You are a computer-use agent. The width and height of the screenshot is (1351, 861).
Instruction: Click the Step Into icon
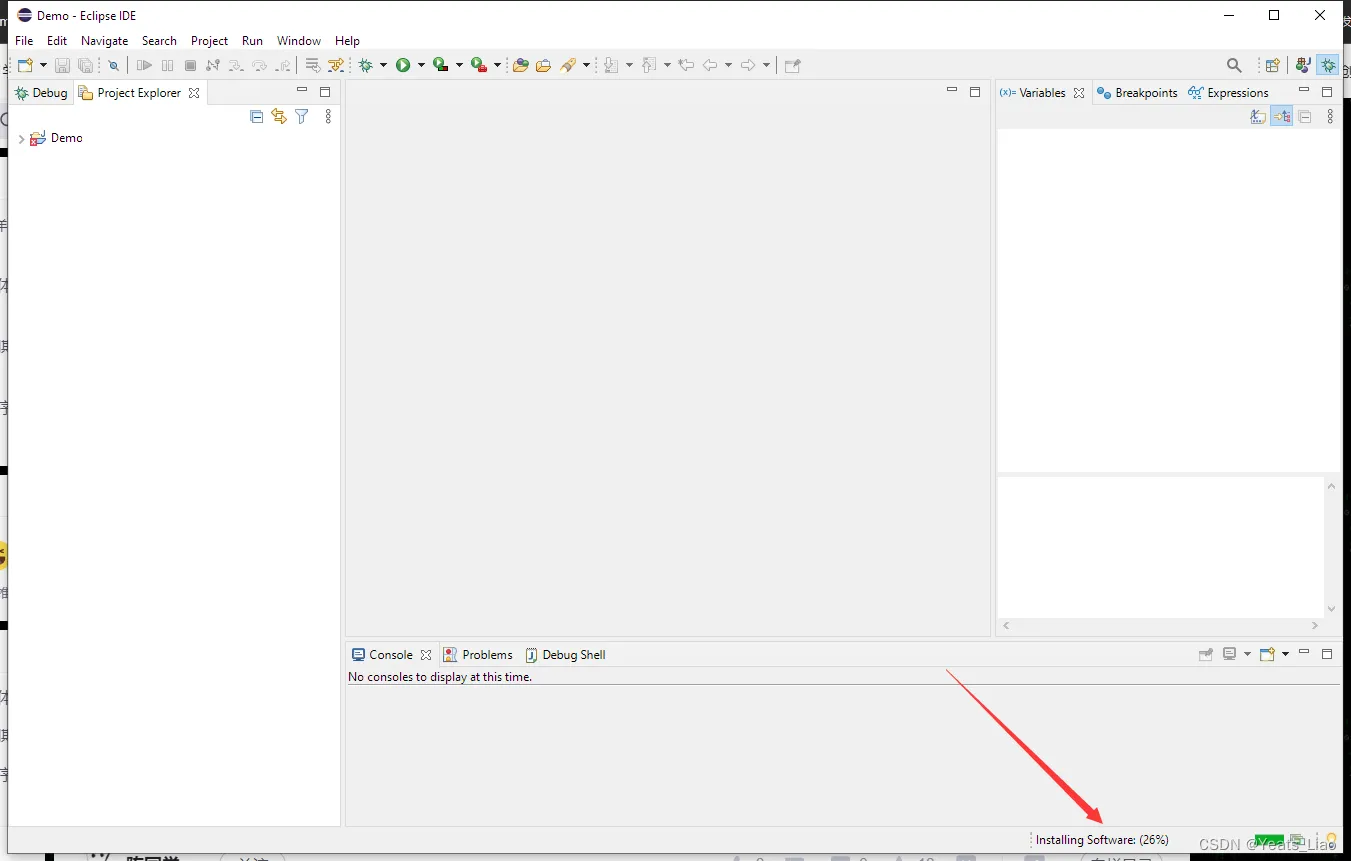coord(236,65)
